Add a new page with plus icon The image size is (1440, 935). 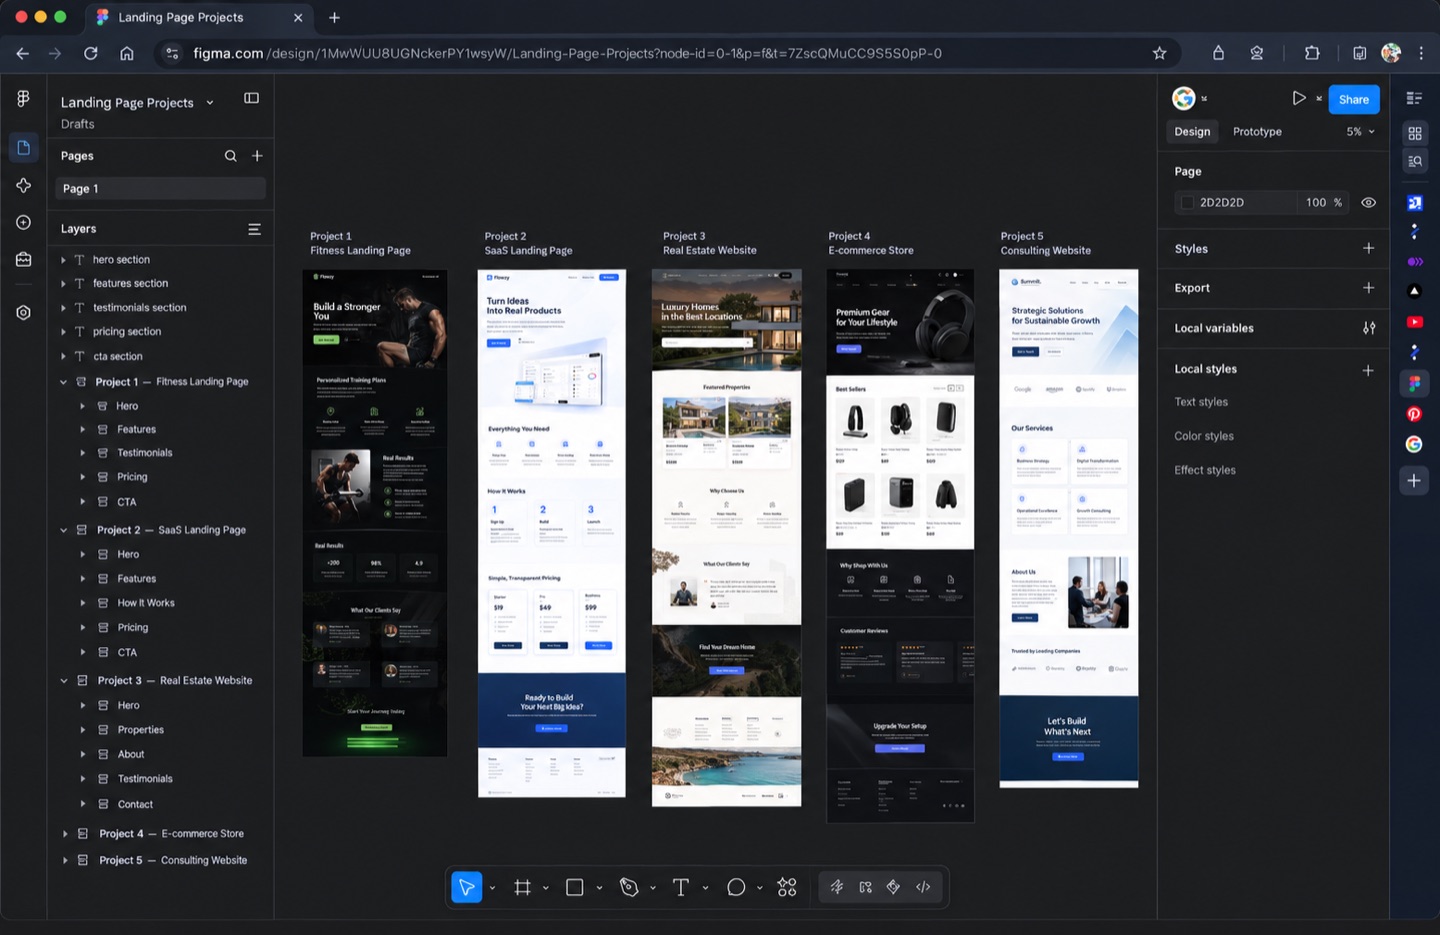[257, 156]
